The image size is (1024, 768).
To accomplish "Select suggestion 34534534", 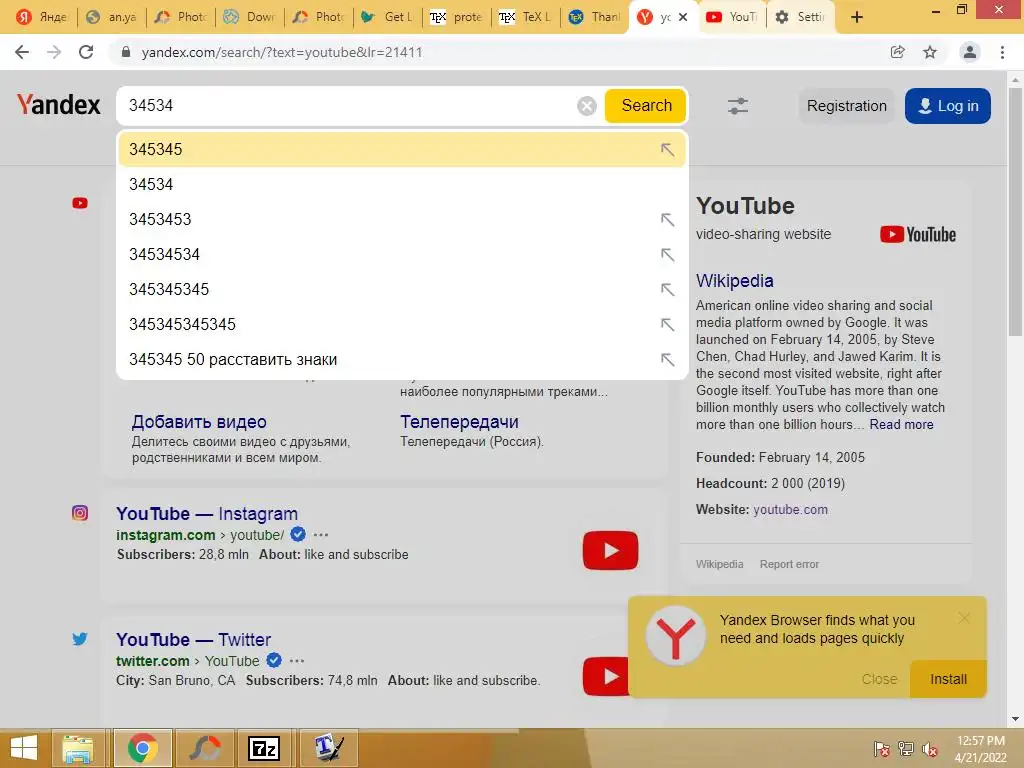I will point(402,254).
